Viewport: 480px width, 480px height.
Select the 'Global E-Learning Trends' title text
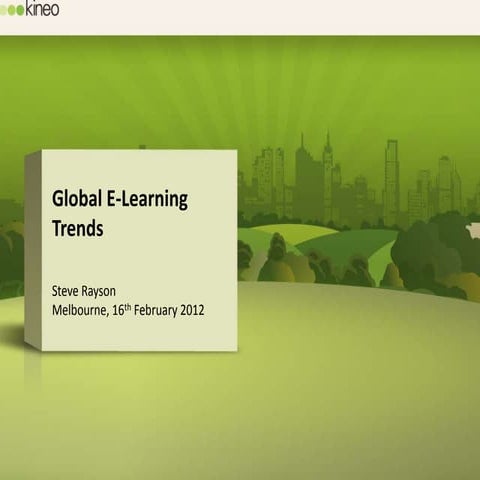point(120,213)
